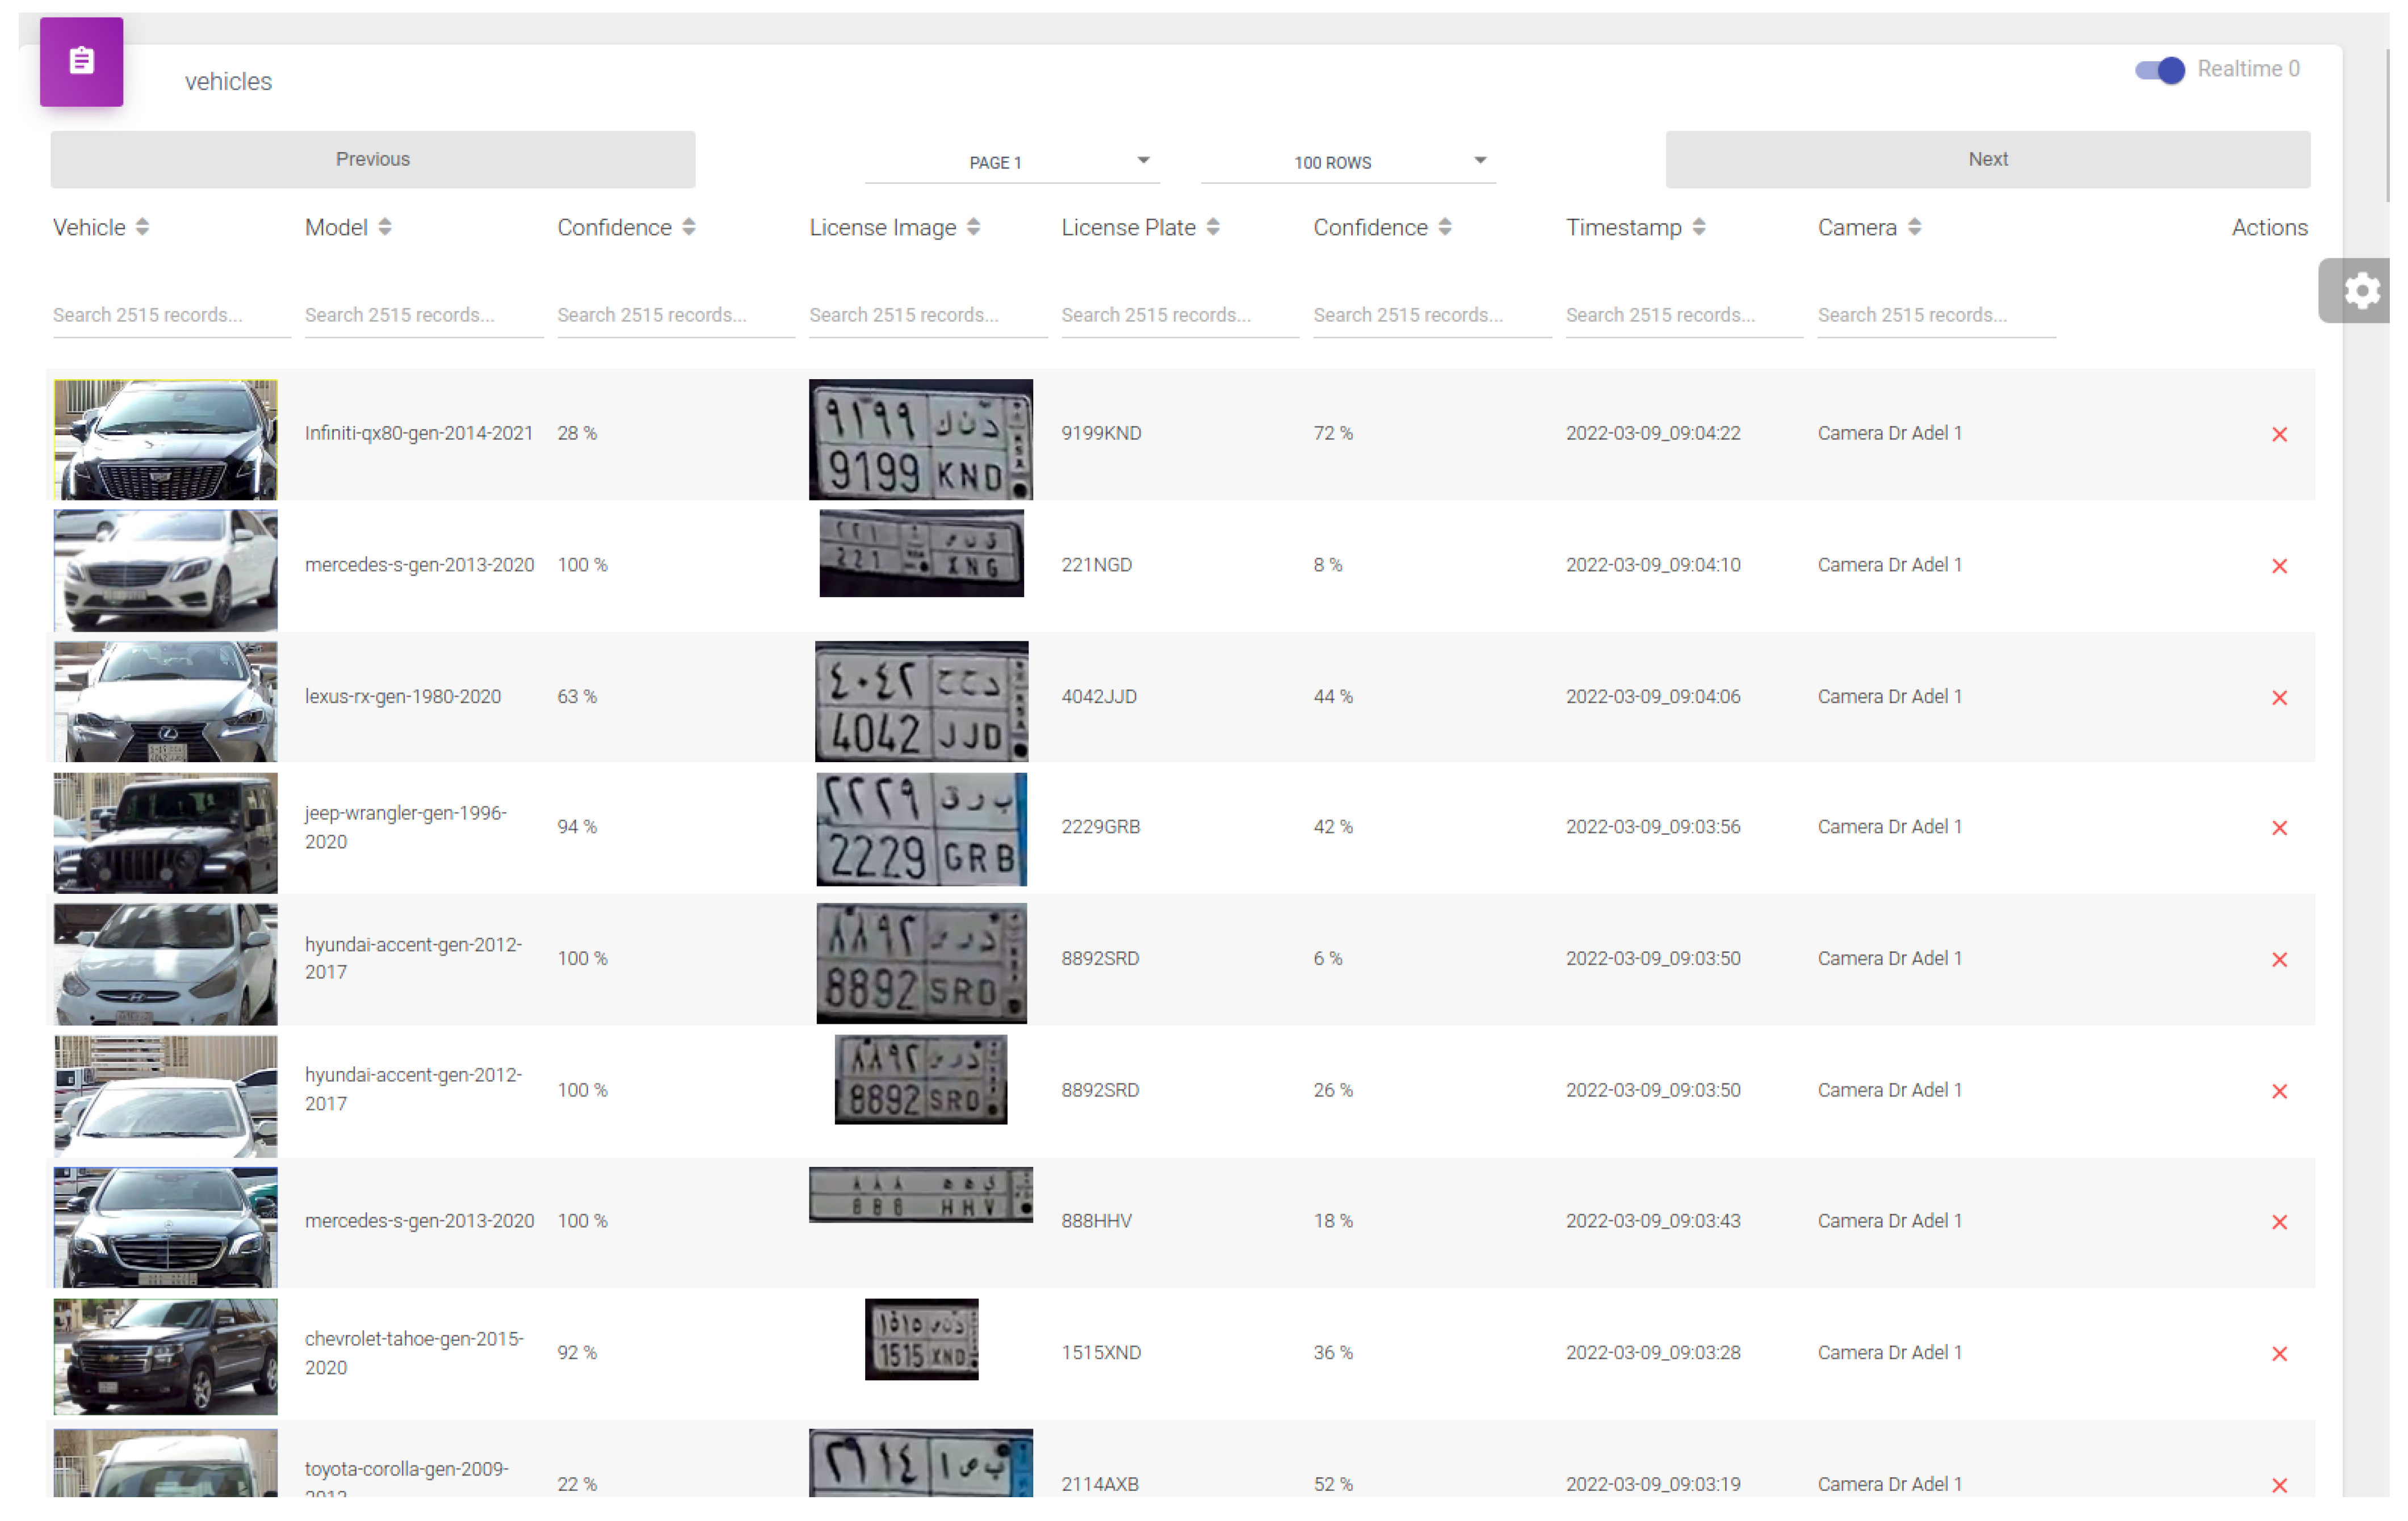Go to the Previous page
The image size is (2408, 1521).
(372, 159)
